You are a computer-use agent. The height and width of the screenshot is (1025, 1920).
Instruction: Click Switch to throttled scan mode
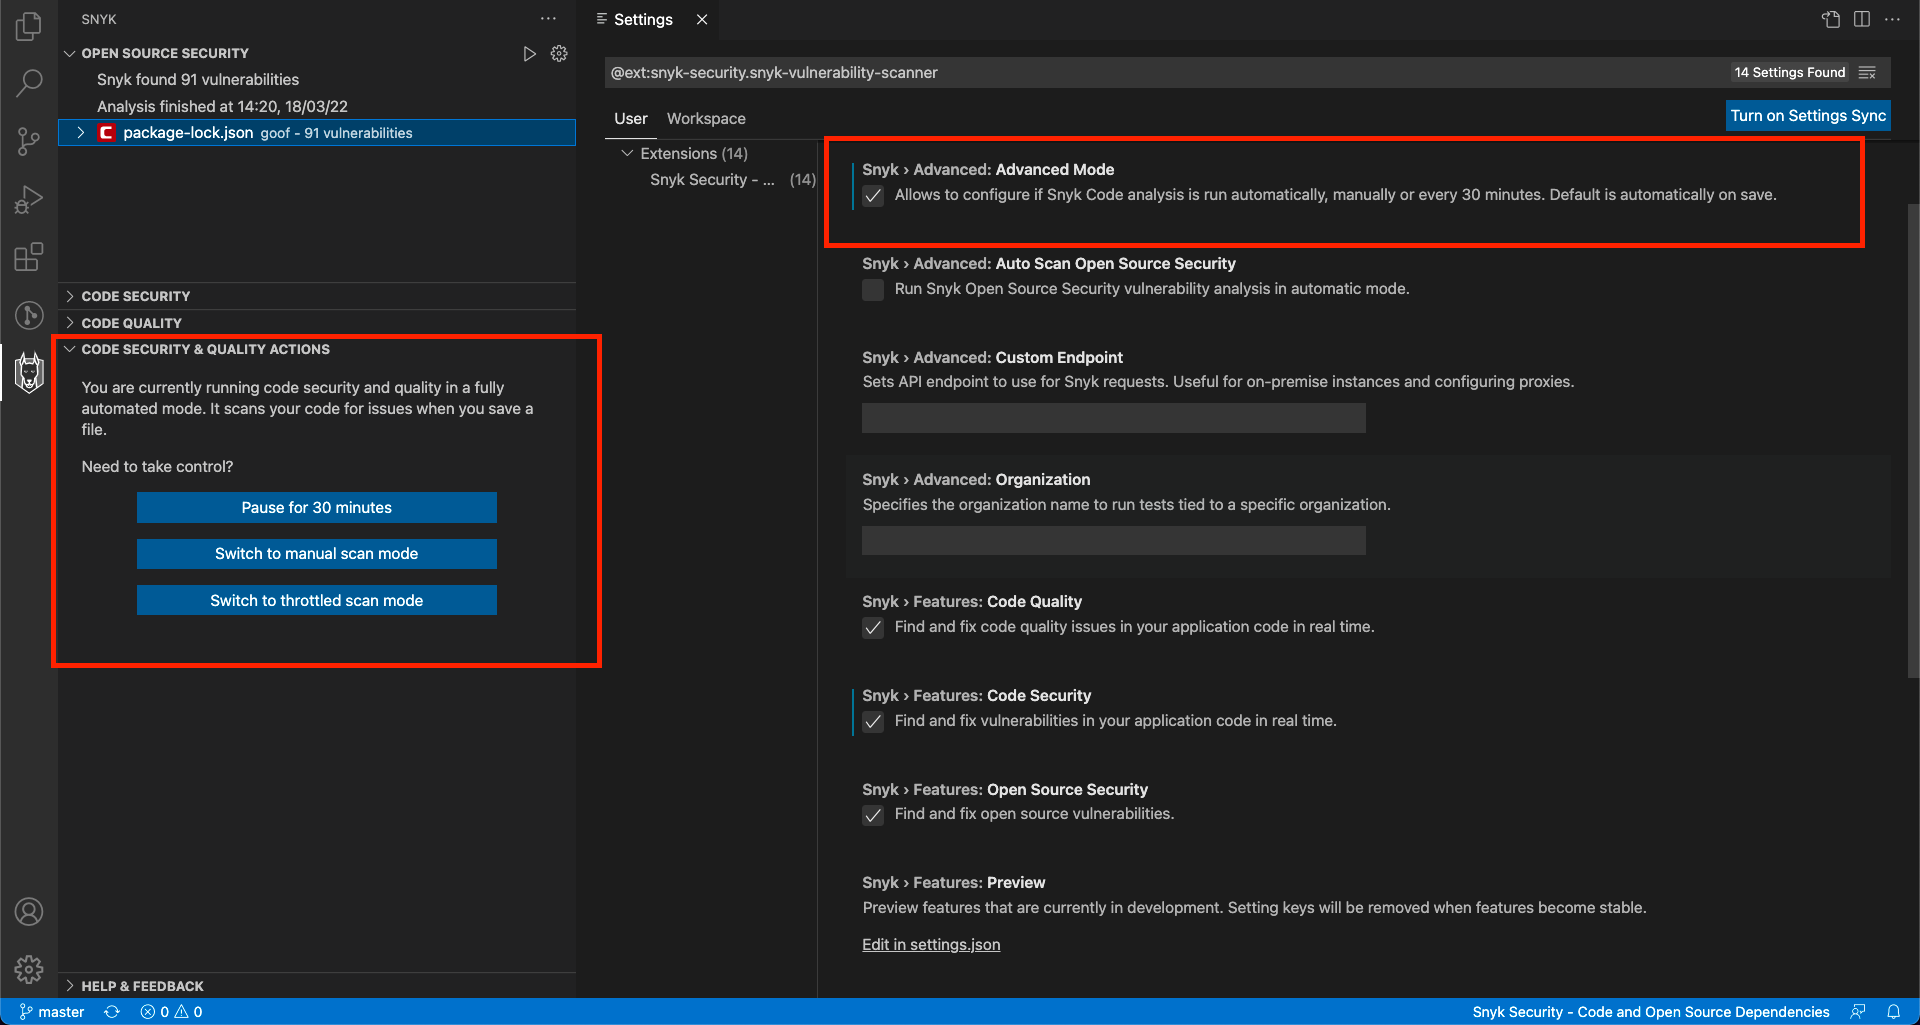[x=317, y=600]
